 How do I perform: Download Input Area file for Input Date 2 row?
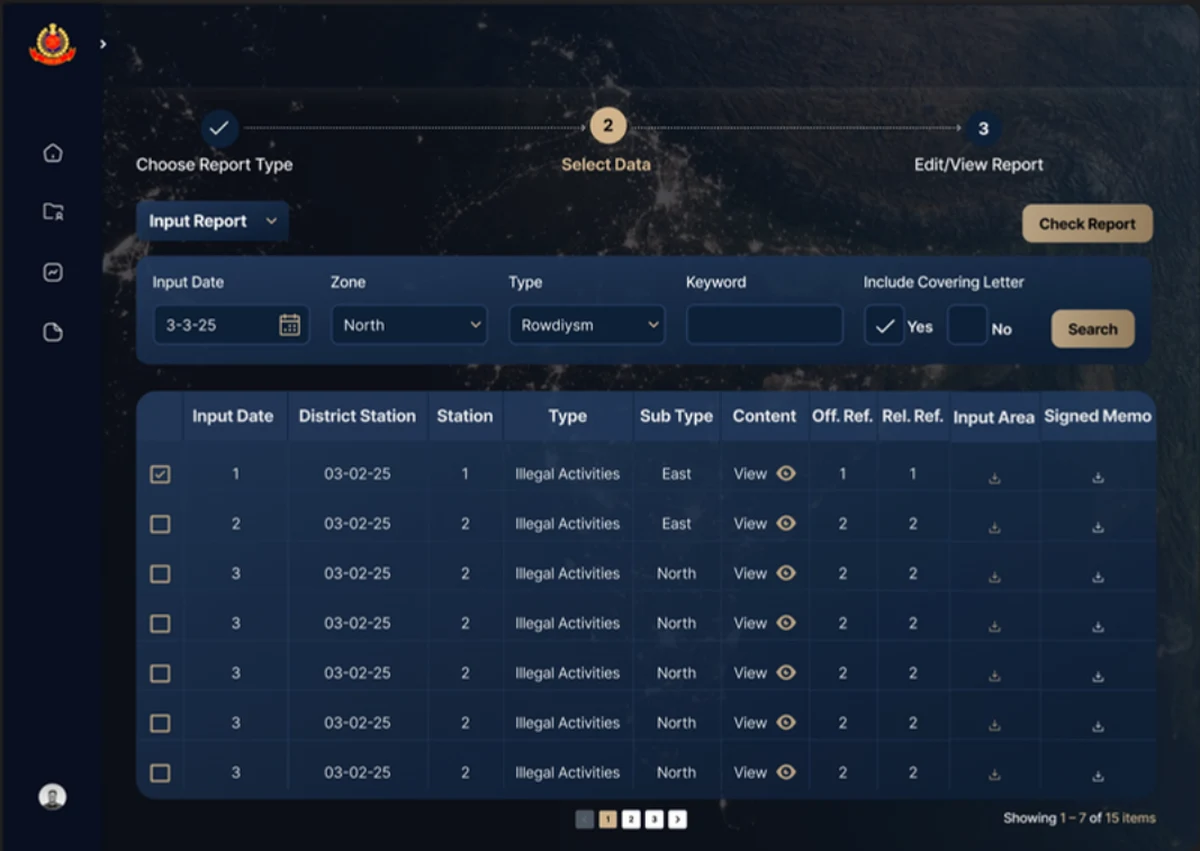point(994,526)
